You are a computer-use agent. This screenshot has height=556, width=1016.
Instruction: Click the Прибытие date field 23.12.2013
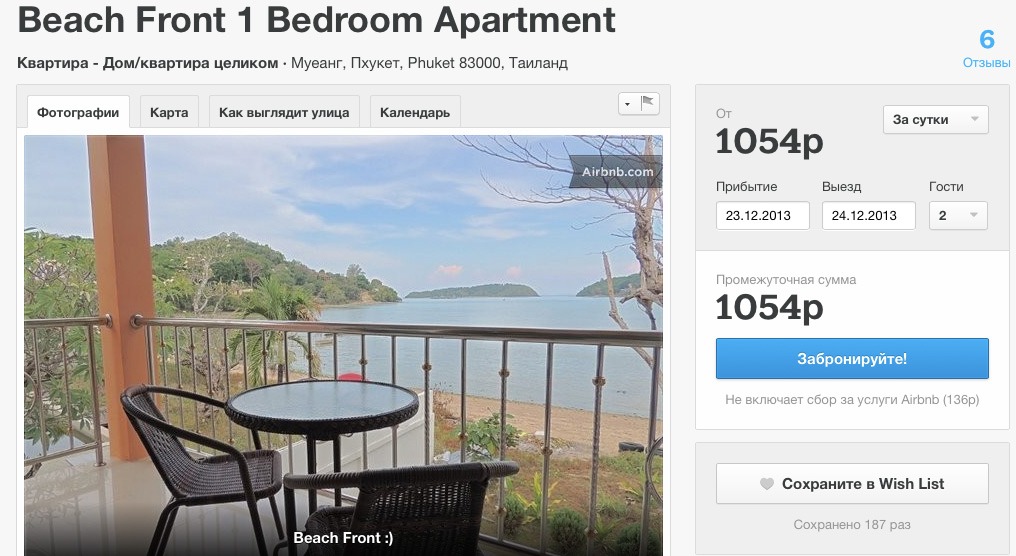[x=763, y=215]
